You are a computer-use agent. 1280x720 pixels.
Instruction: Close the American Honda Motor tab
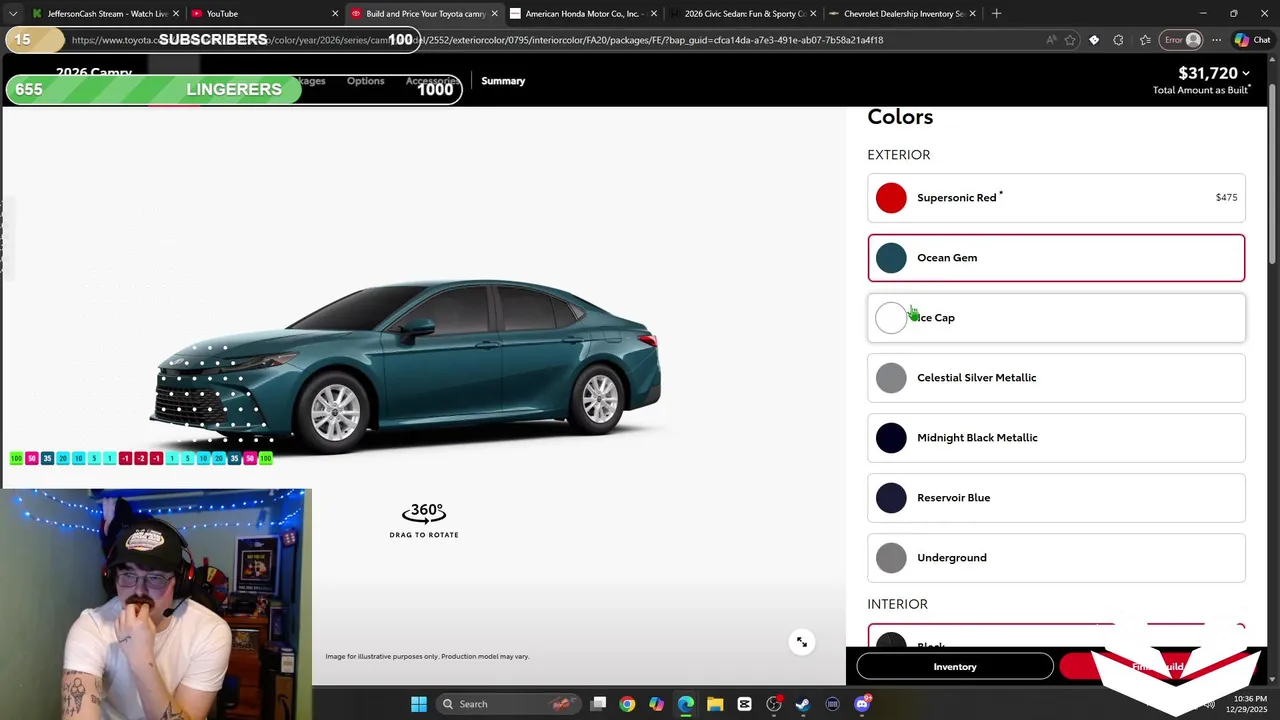[x=653, y=14]
